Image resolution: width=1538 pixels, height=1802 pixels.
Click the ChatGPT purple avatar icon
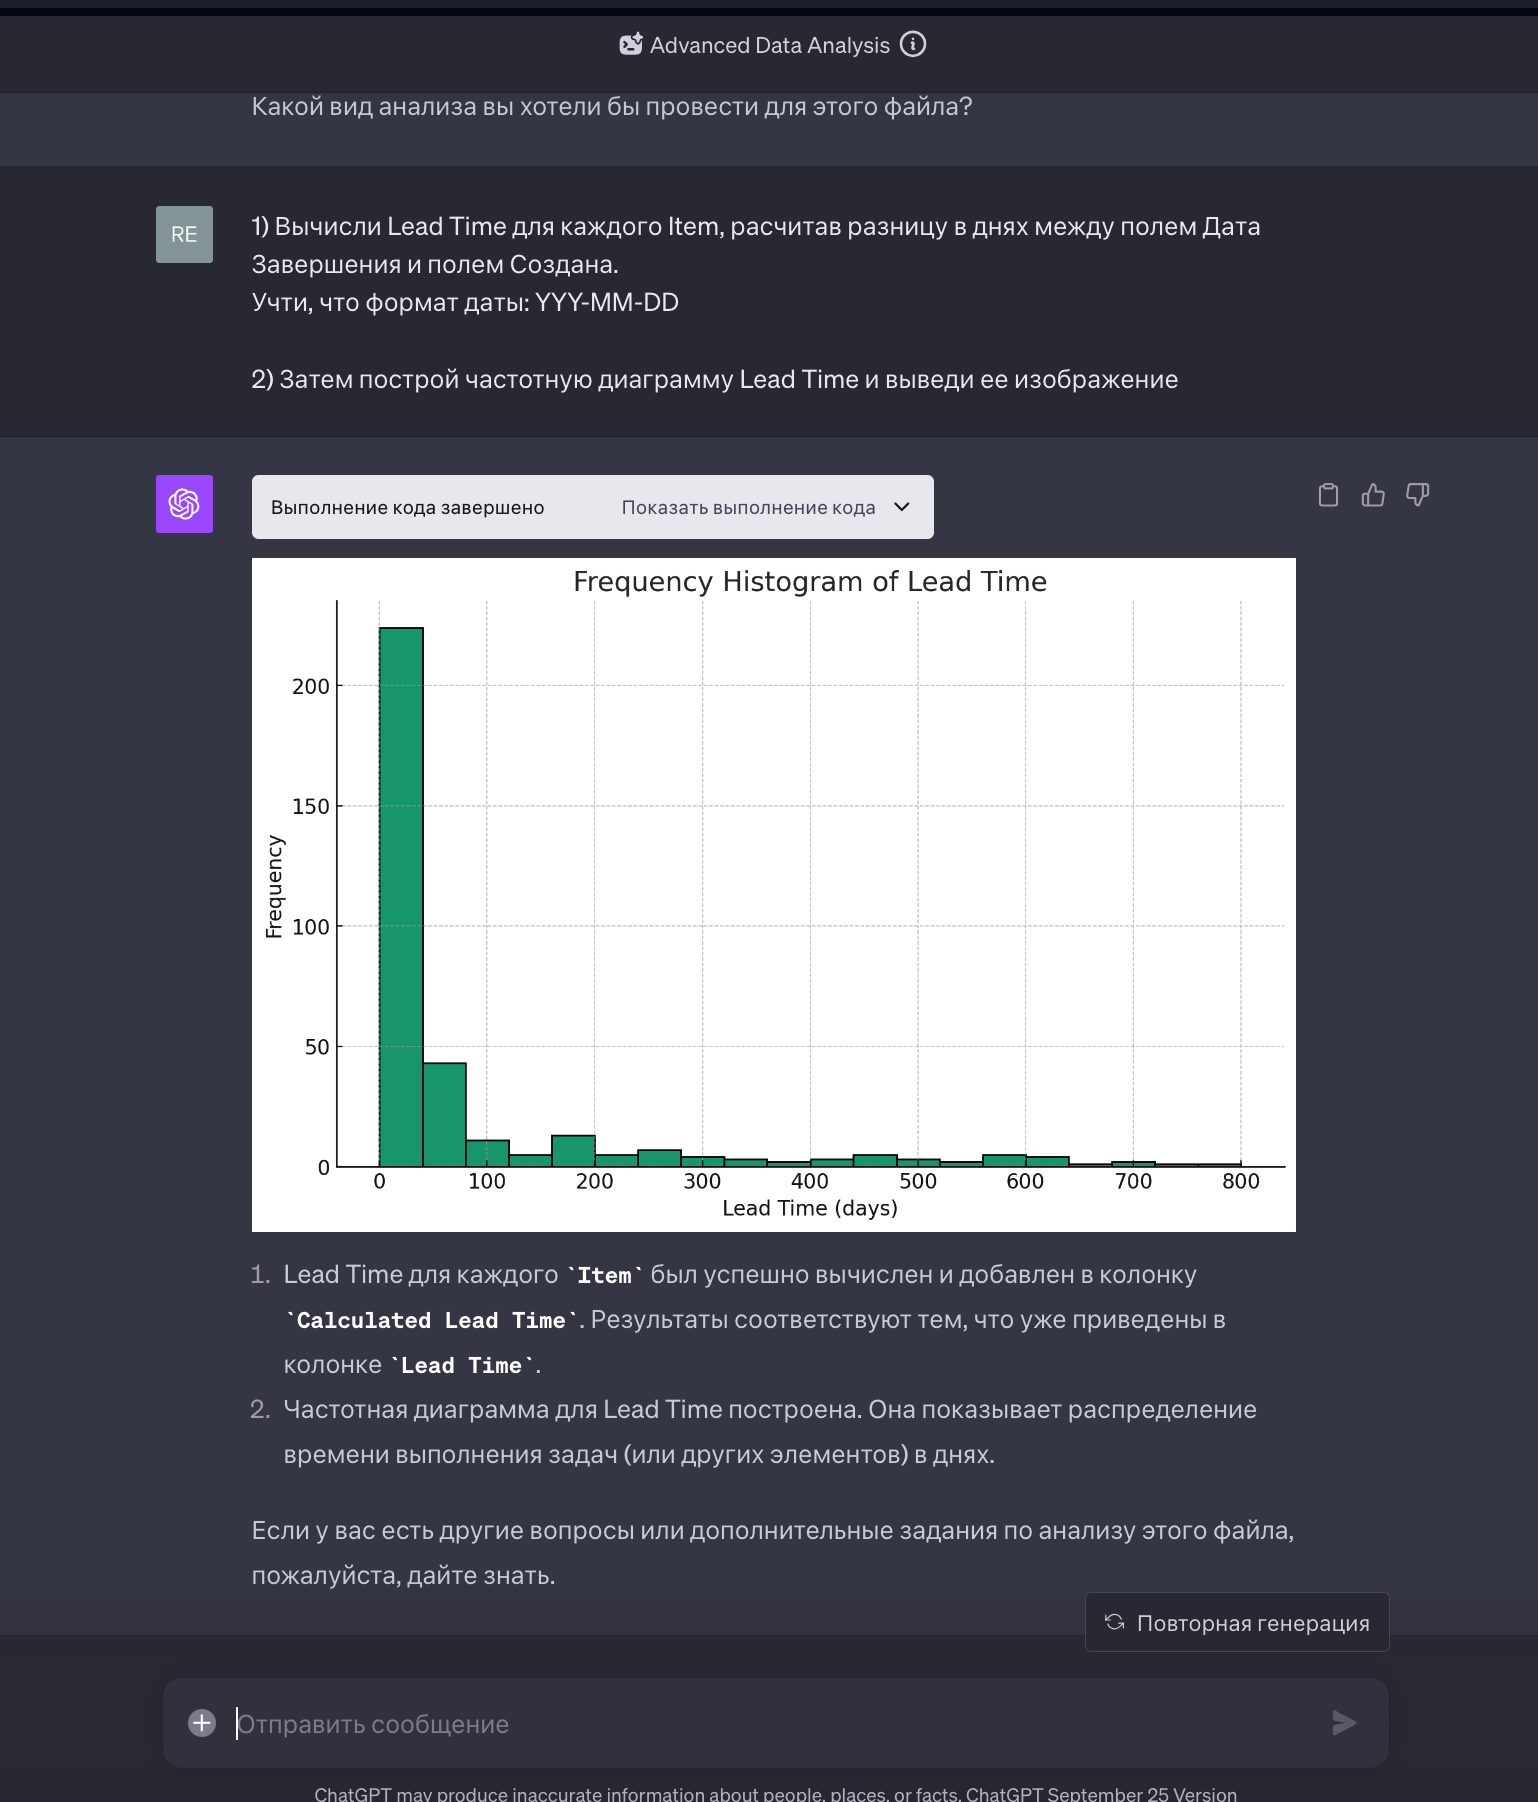click(x=184, y=504)
